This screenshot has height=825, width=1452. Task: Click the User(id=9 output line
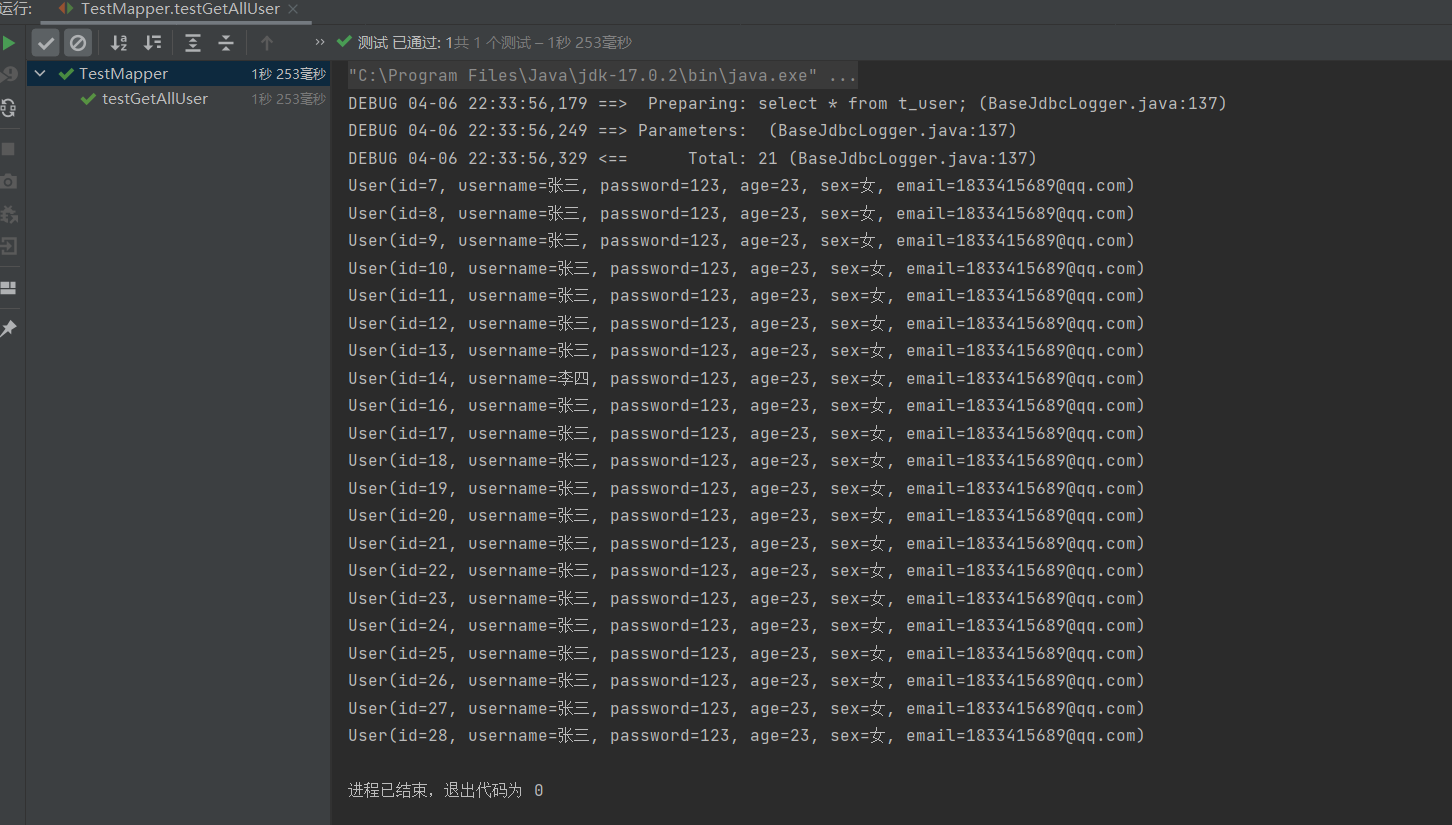(742, 241)
